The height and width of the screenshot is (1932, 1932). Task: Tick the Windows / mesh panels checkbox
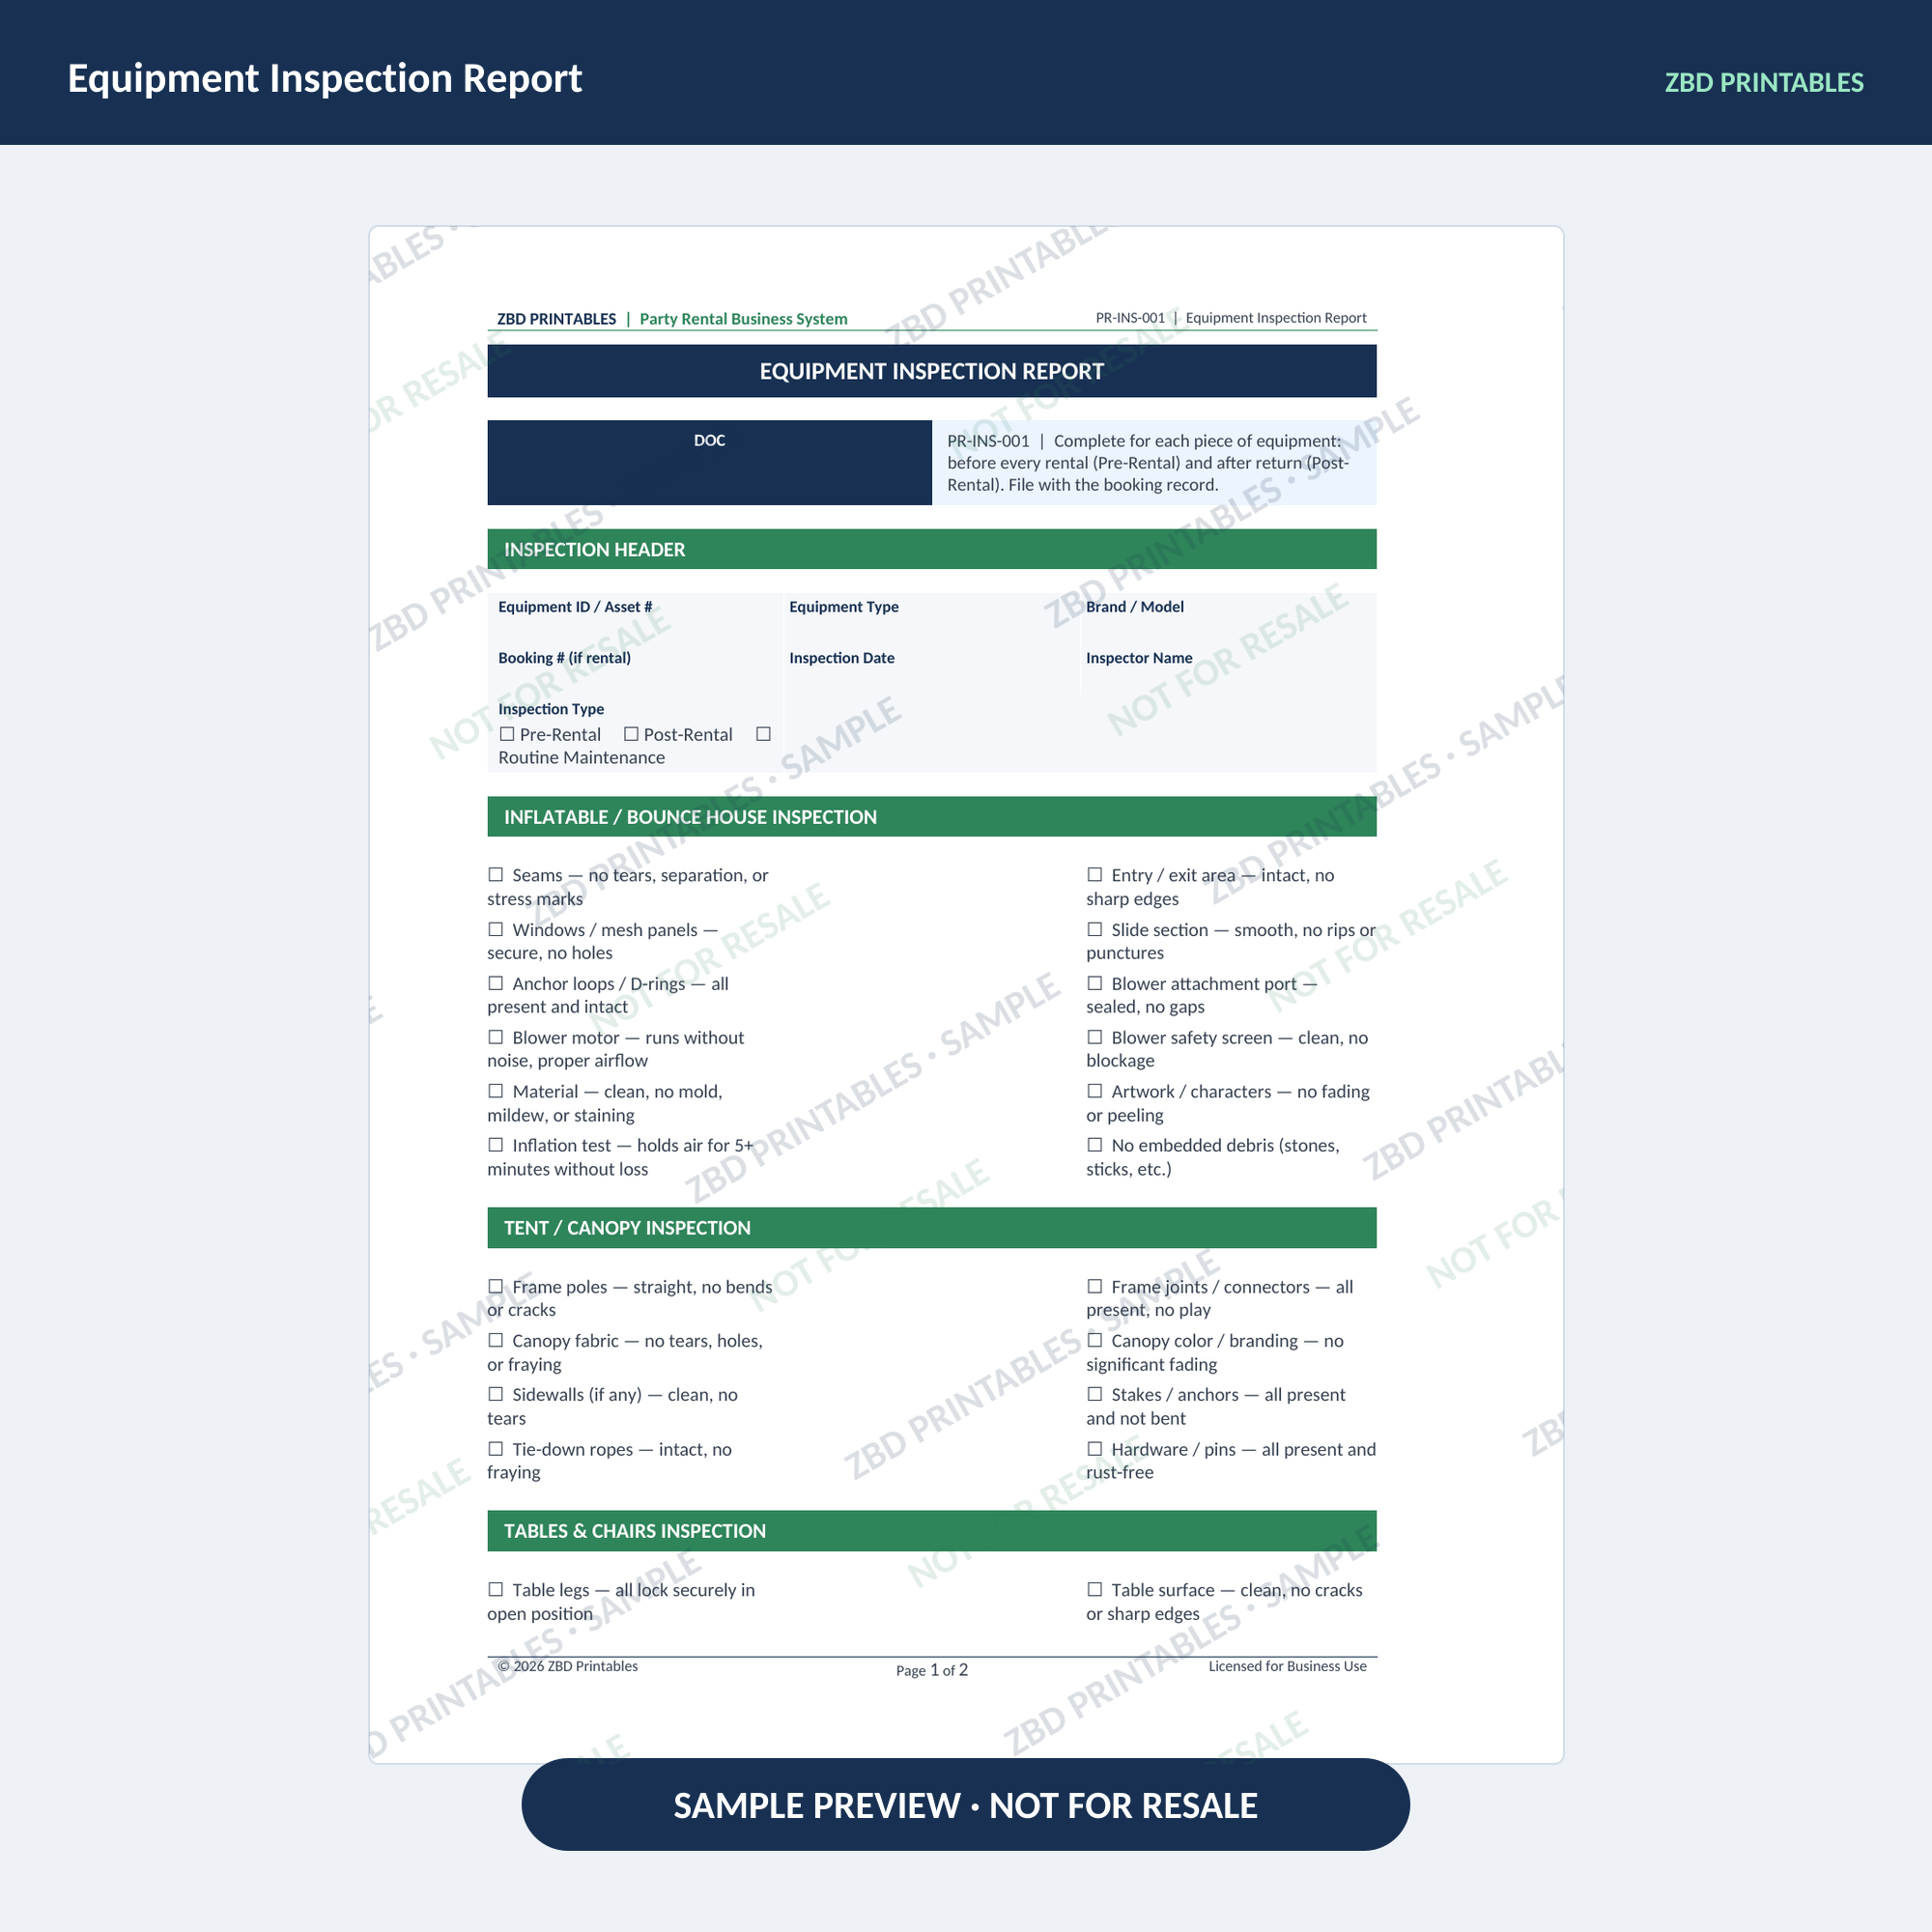coord(495,929)
